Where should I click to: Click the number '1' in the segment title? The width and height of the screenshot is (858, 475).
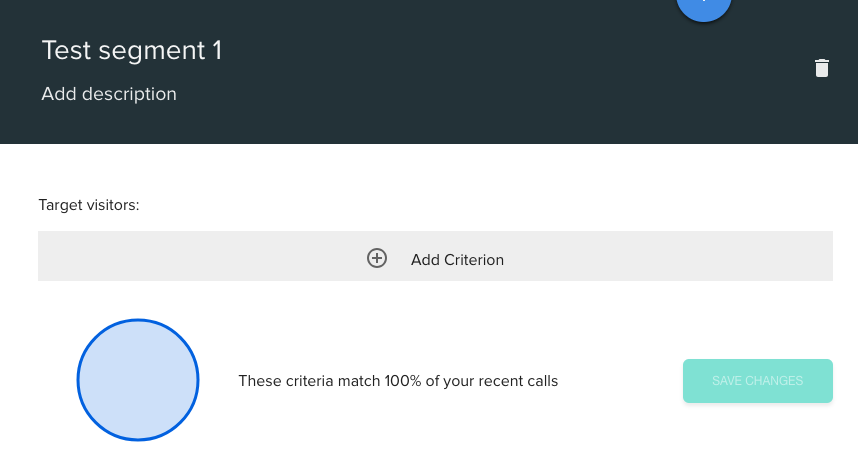(217, 50)
